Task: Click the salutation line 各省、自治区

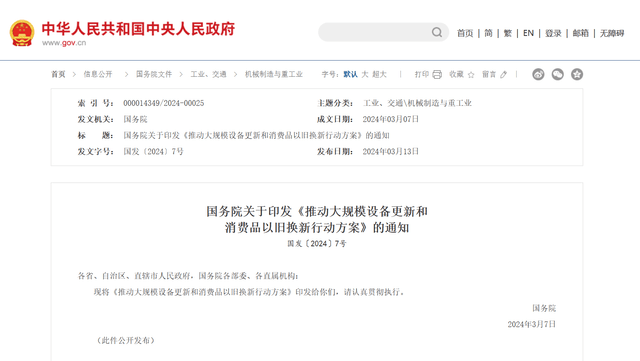Action: [x=188, y=276]
